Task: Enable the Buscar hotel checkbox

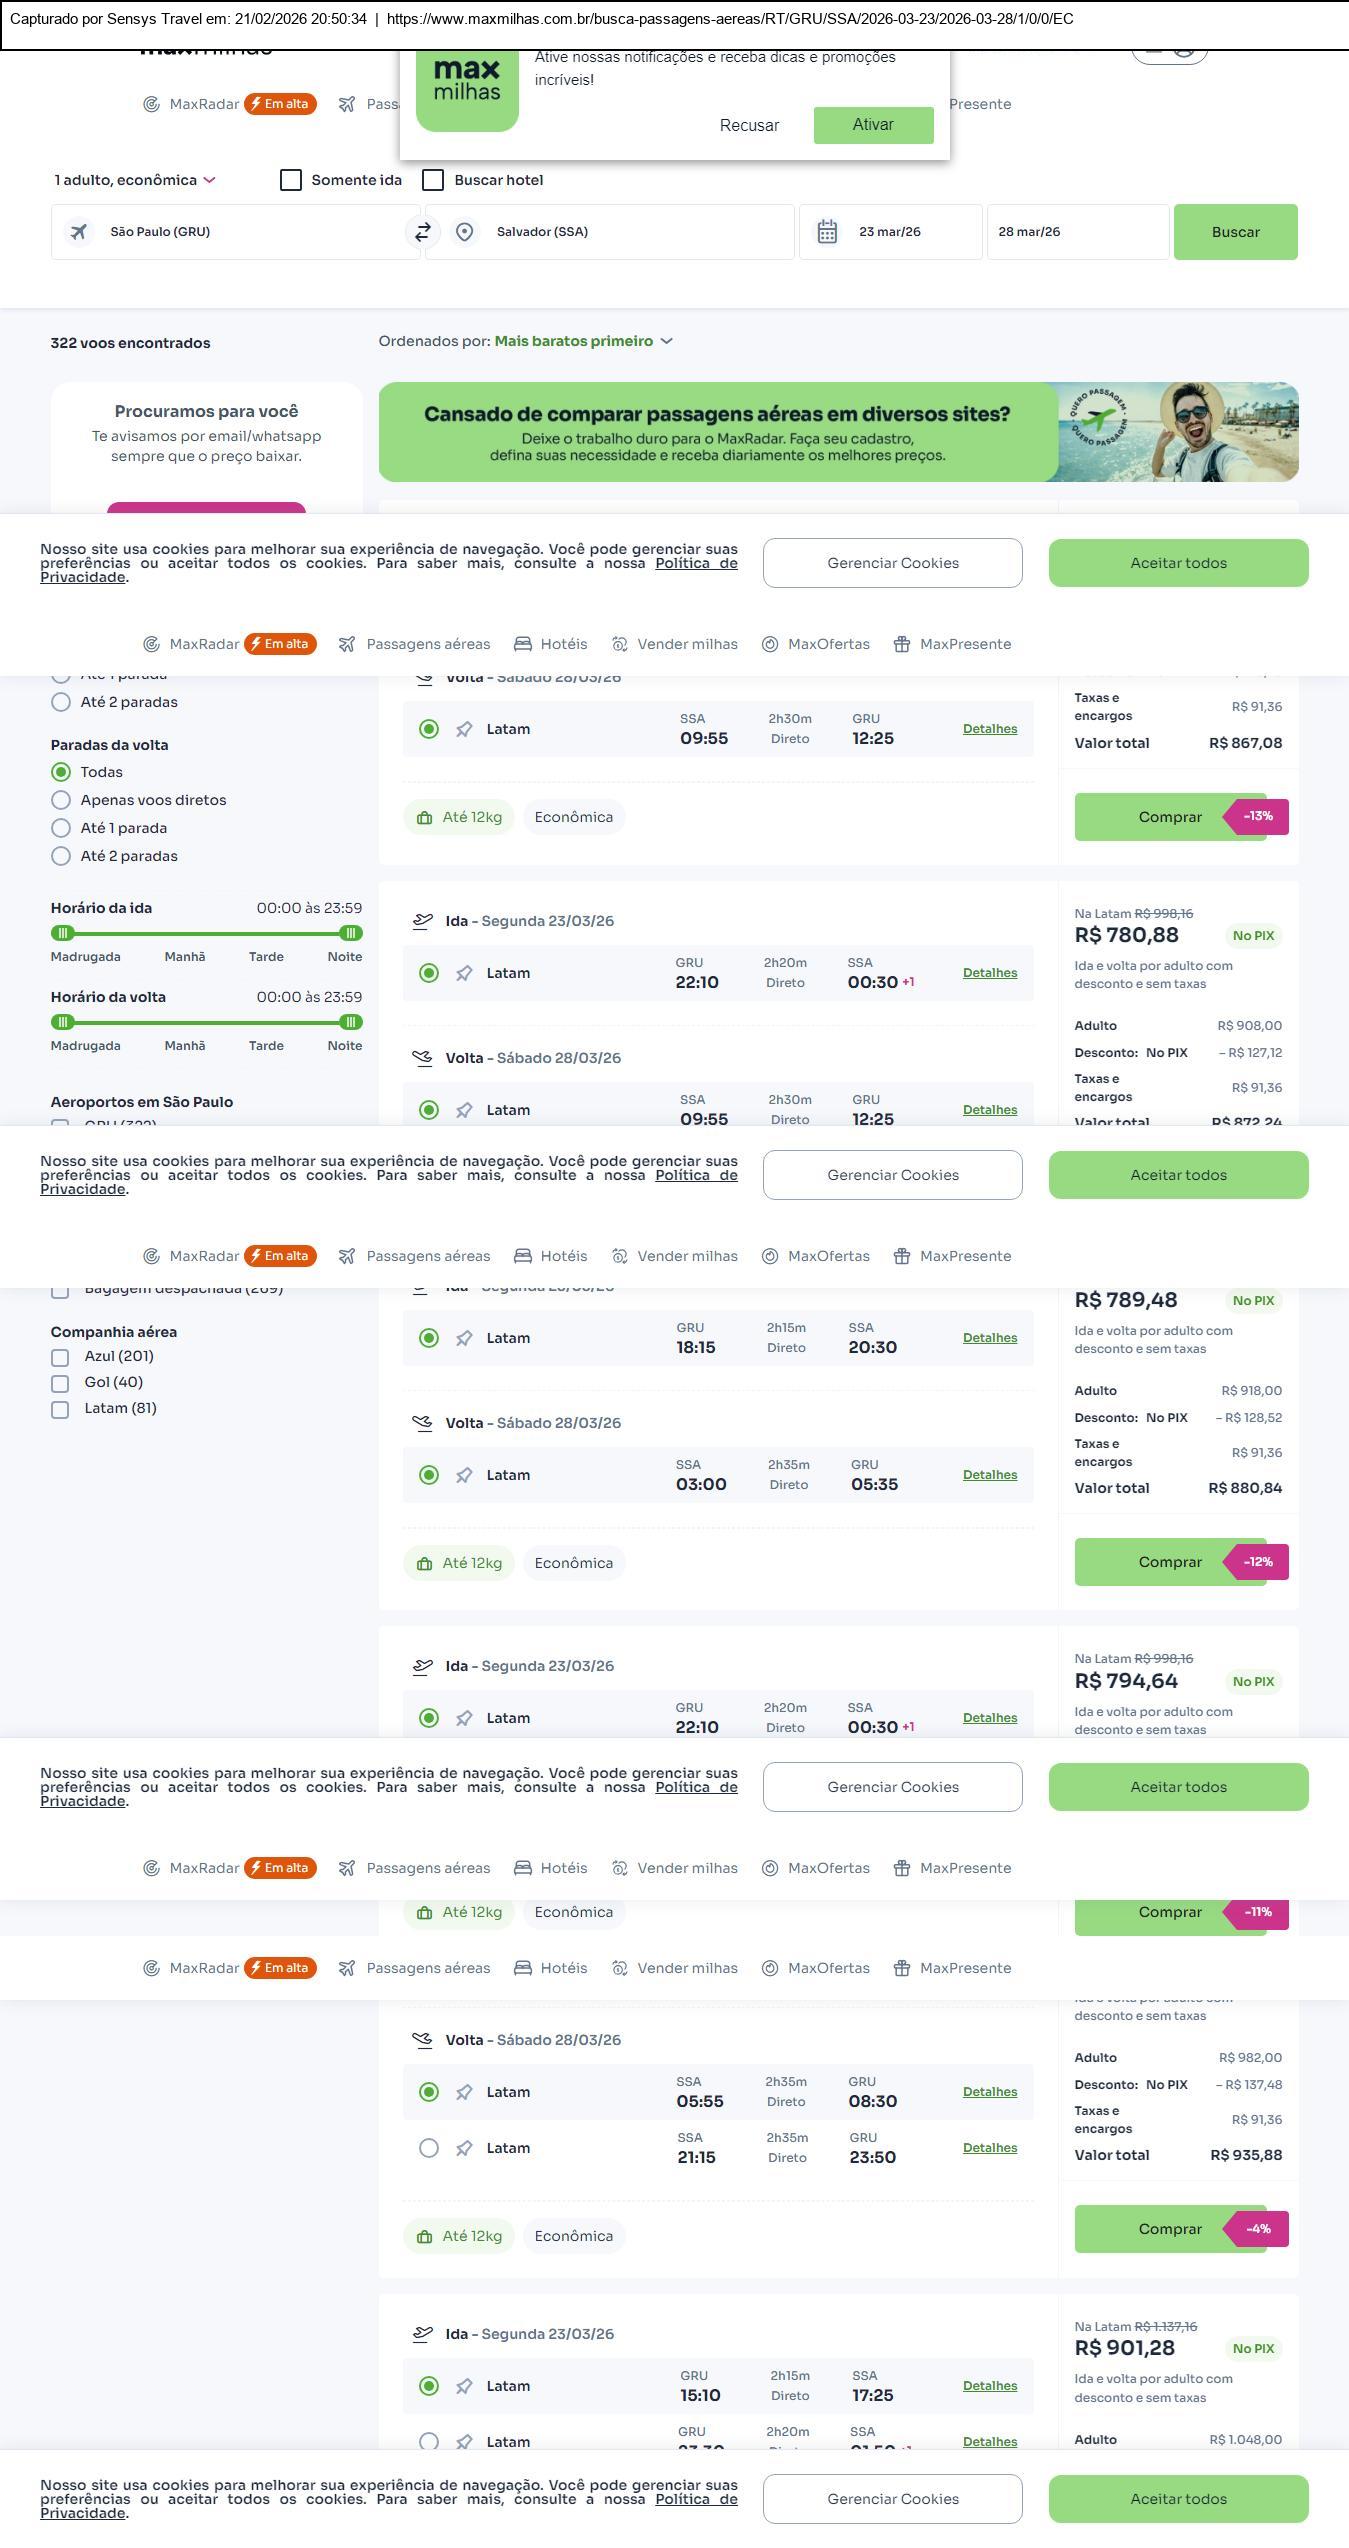Action: [433, 180]
